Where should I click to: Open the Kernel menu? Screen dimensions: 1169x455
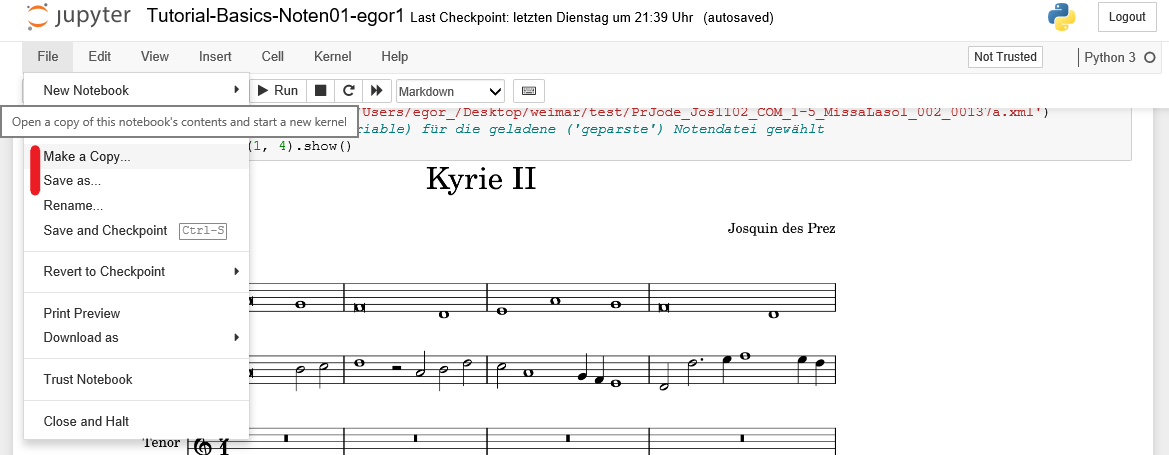[332, 57]
